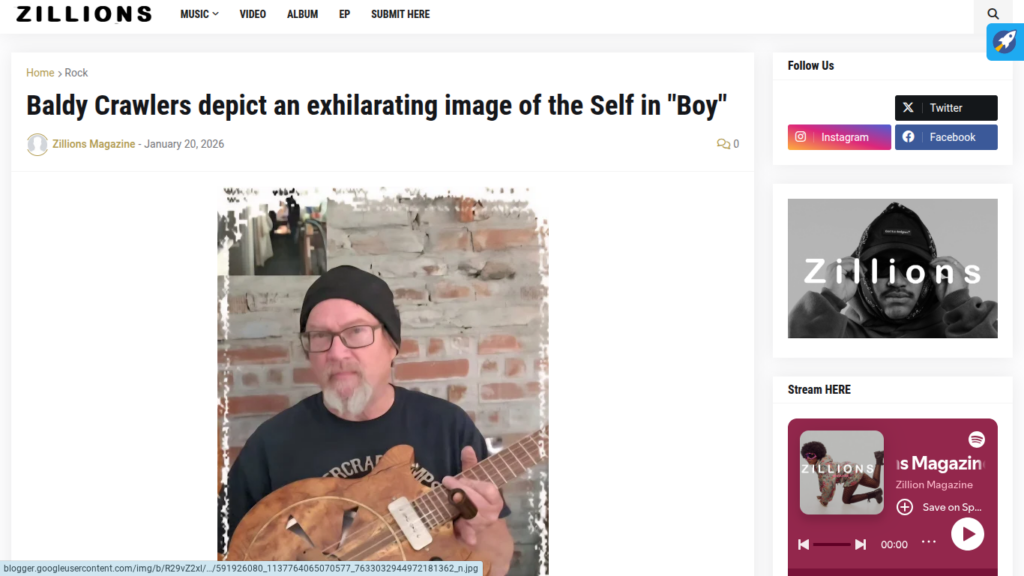Click the blue rocket icon
The height and width of the screenshot is (576, 1024).
(x=1005, y=42)
